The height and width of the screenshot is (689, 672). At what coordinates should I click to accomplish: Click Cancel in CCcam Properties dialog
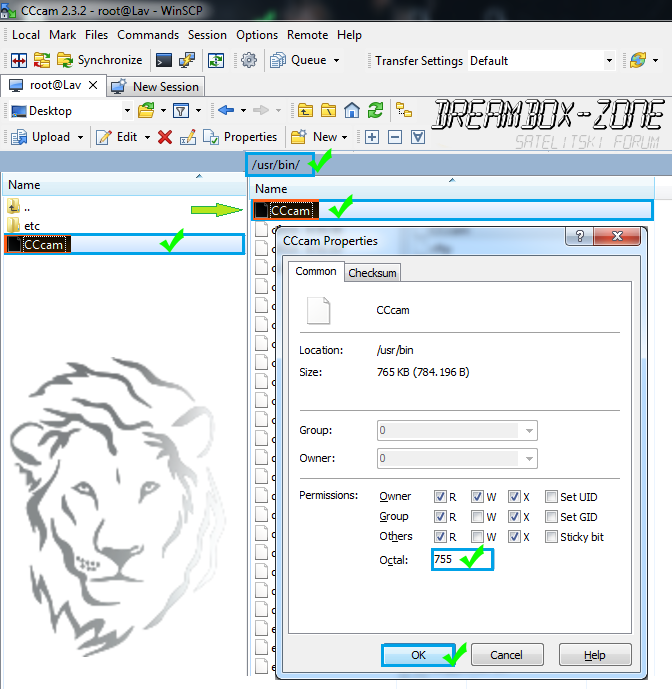pyautogui.click(x=507, y=655)
